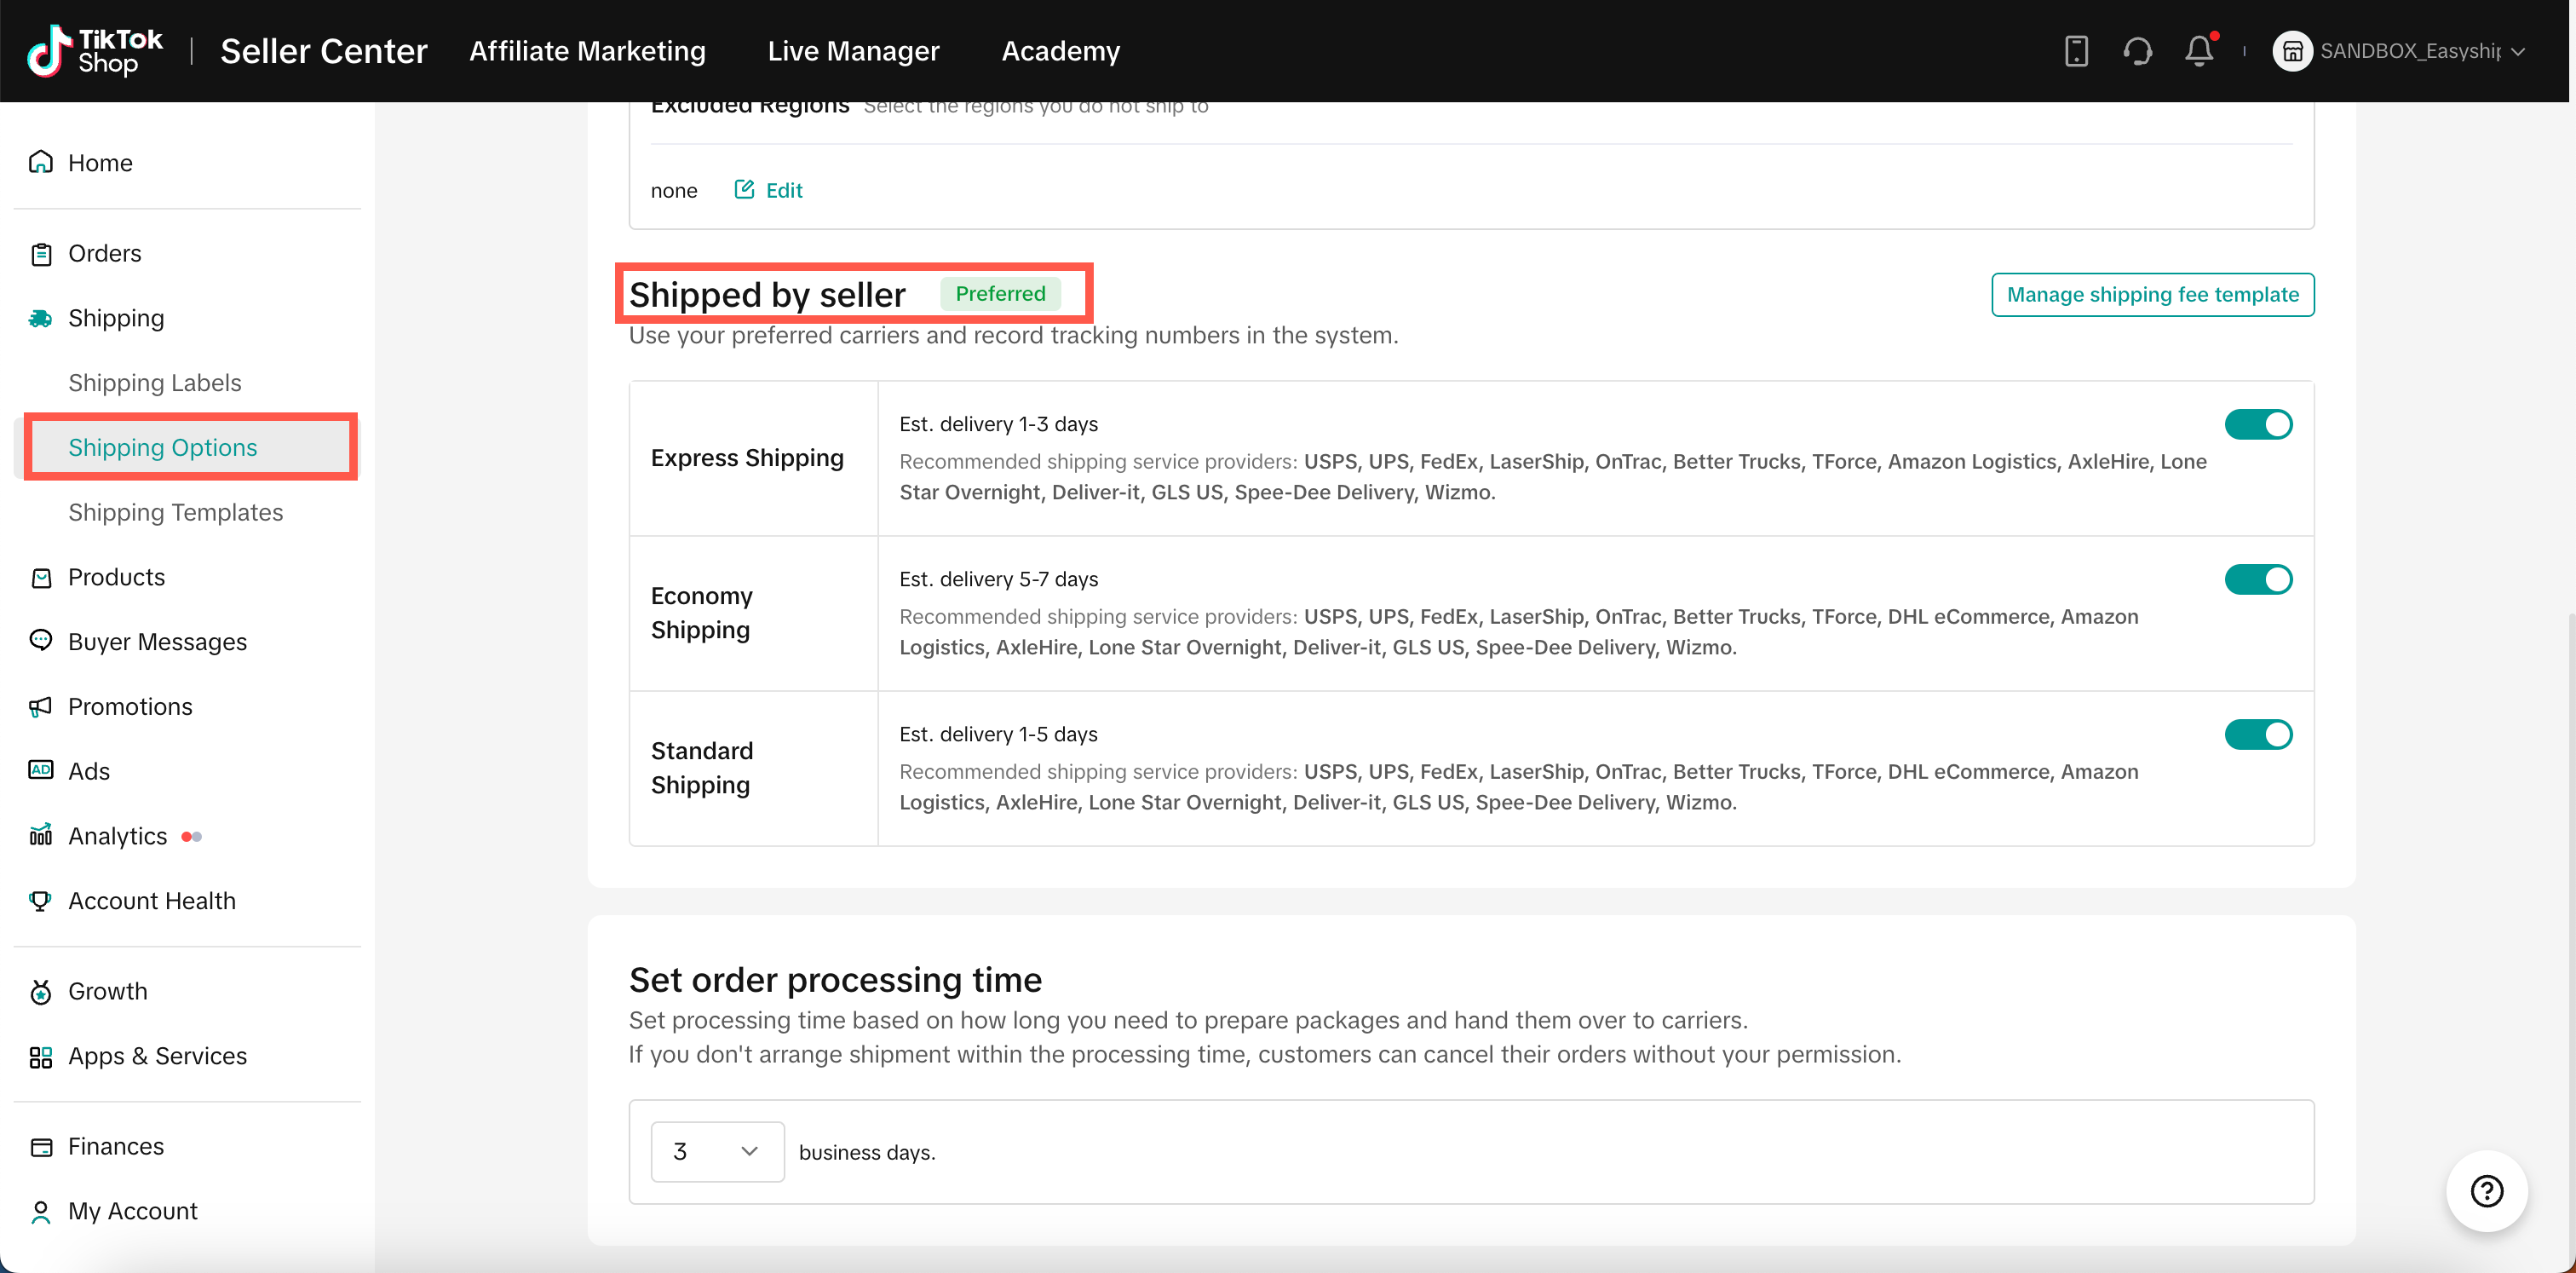This screenshot has width=2576, height=1273.
Task: Open Account Health label in sidebar
Action: click(152, 901)
